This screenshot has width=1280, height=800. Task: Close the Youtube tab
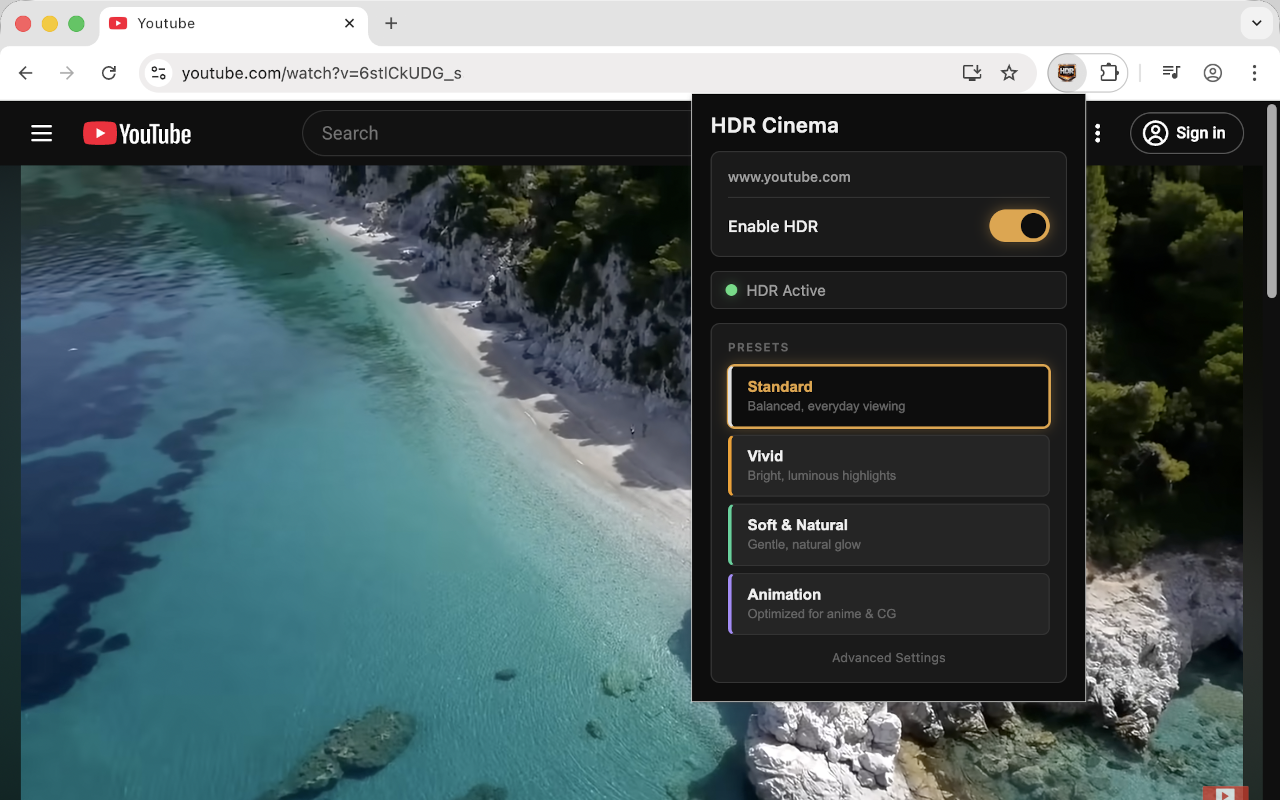(x=349, y=23)
